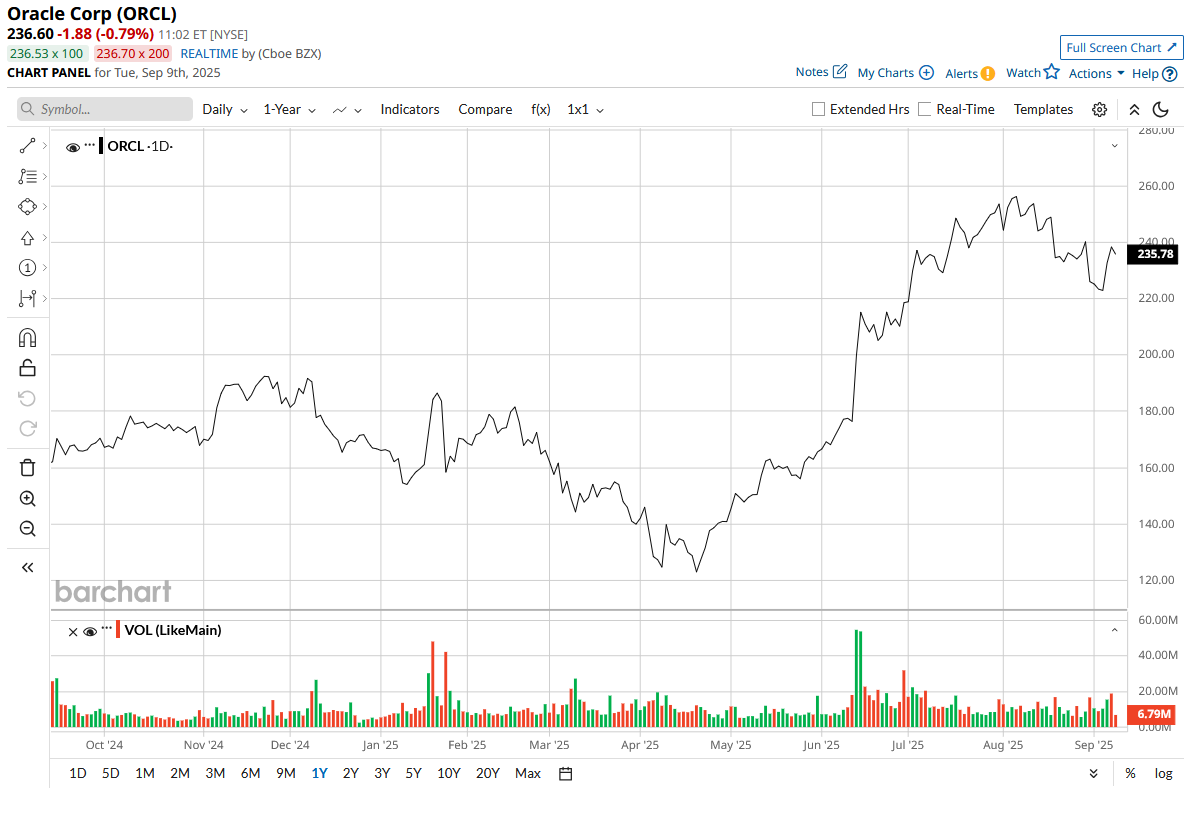Click the Alerts link
1204x831 pixels.
(x=961, y=74)
